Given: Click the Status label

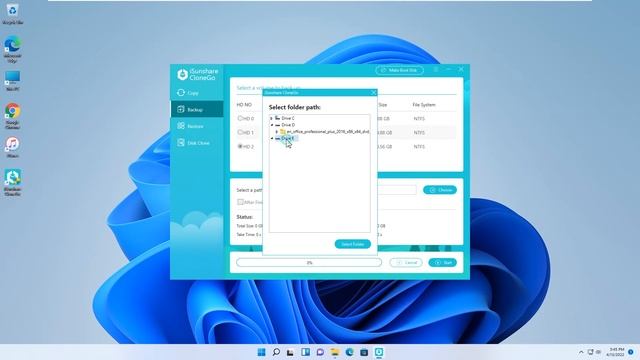Looking at the screenshot, I should pyautogui.click(x=244, y=217).
